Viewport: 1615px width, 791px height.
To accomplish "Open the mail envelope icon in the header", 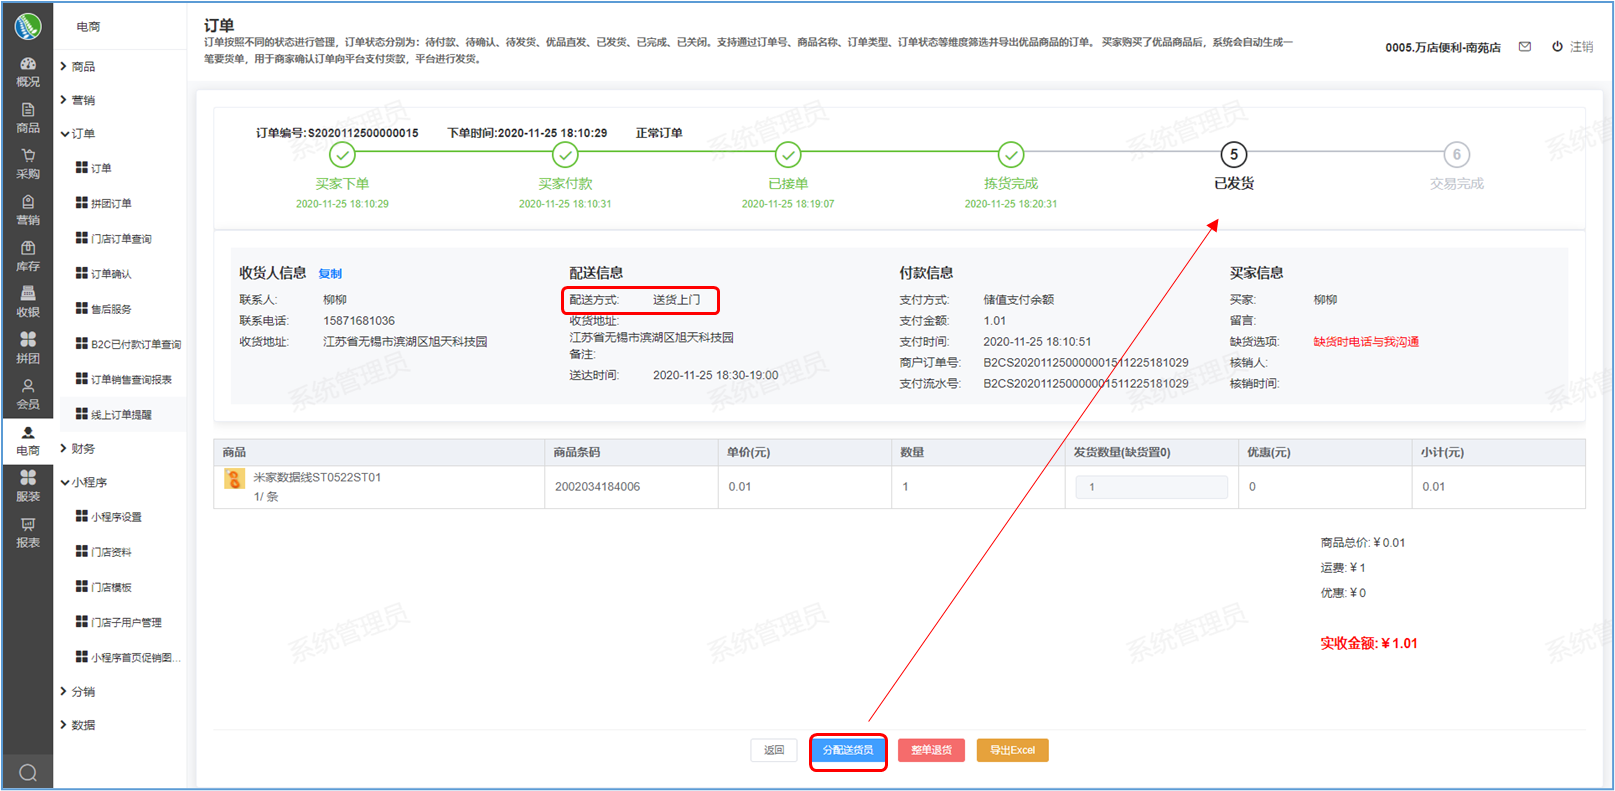I will (x=1525, y=47).
